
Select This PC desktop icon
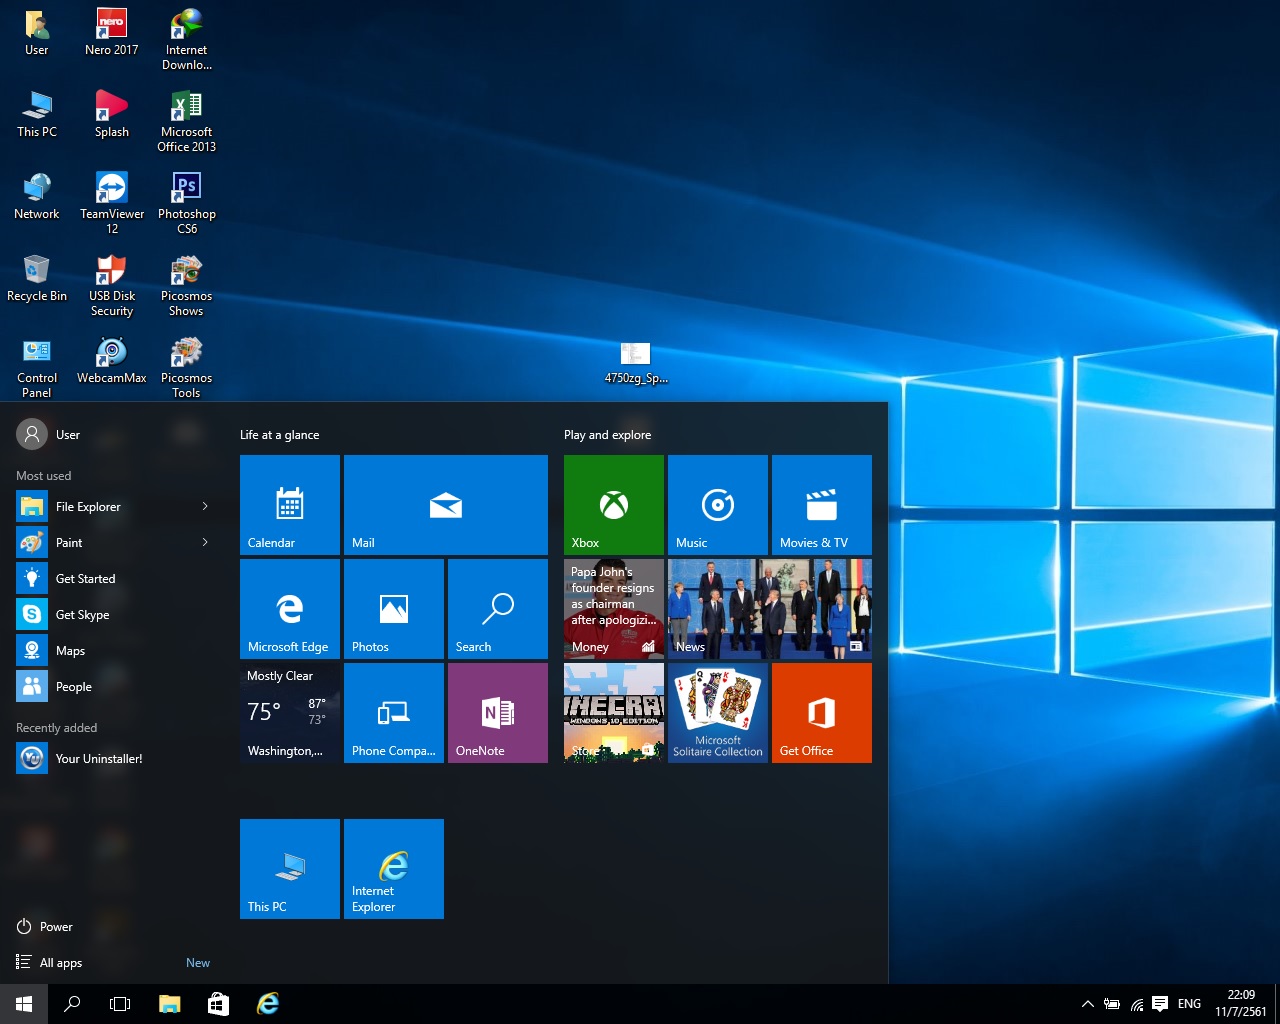(37, 115)
